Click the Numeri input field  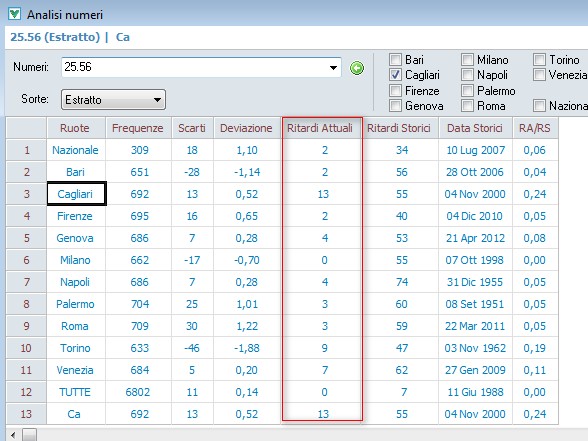click(x=194, y=68)
